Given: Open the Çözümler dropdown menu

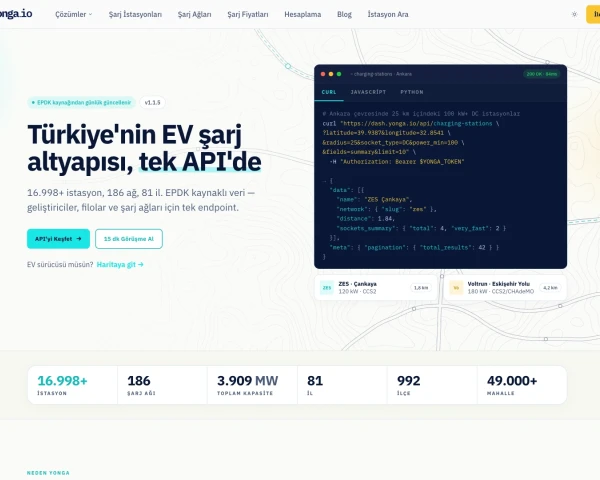Looking at the screenshot, I should coord(73,15).
